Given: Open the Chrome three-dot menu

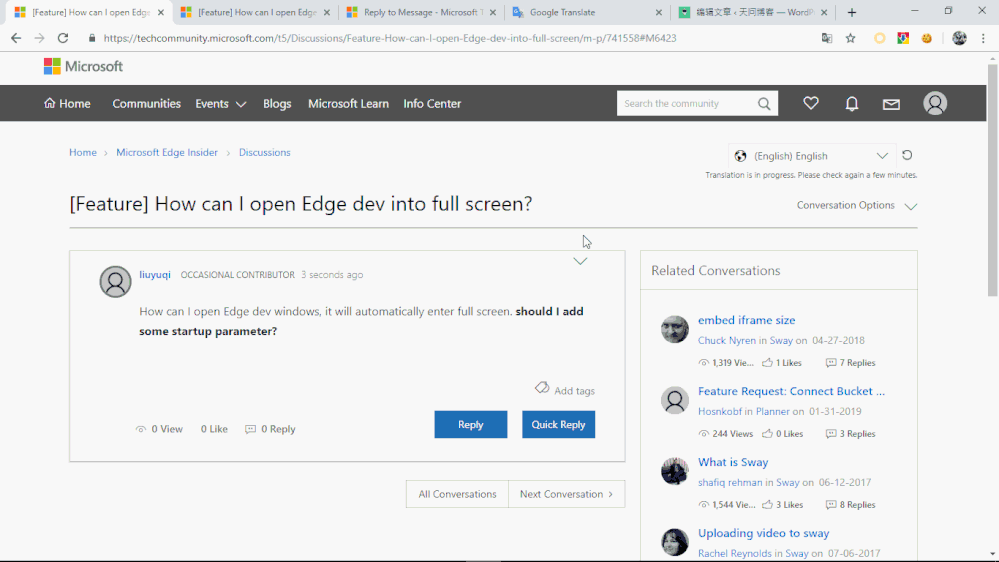Looking at the screenshot, I should click(983, 38).
